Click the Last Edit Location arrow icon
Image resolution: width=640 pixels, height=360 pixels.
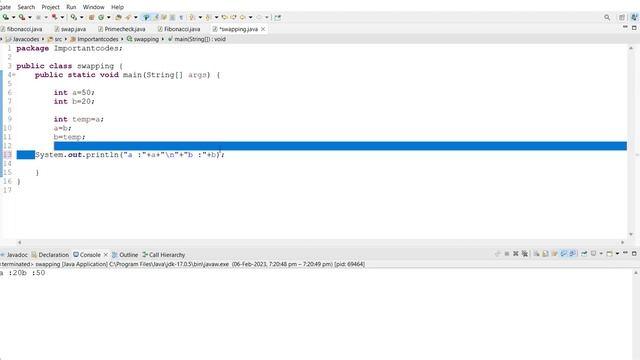tap(224, 17)
